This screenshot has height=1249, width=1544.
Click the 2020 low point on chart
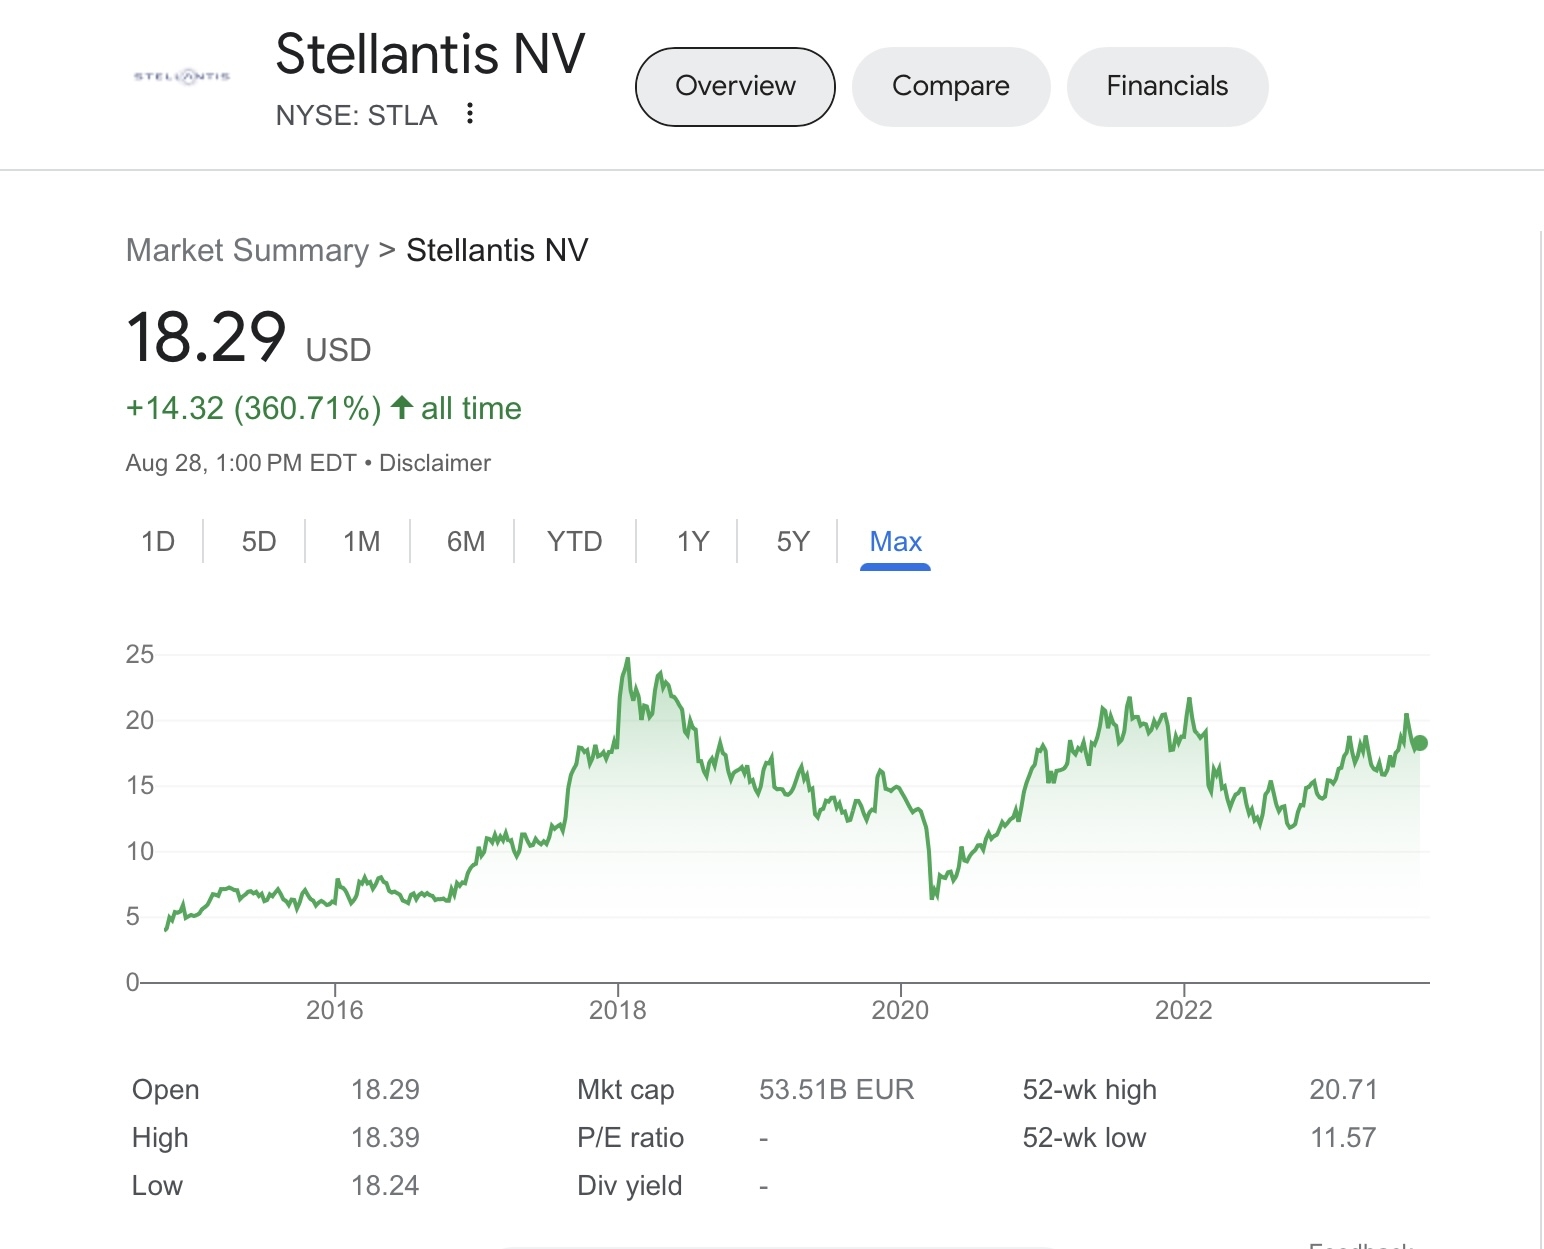933,897
